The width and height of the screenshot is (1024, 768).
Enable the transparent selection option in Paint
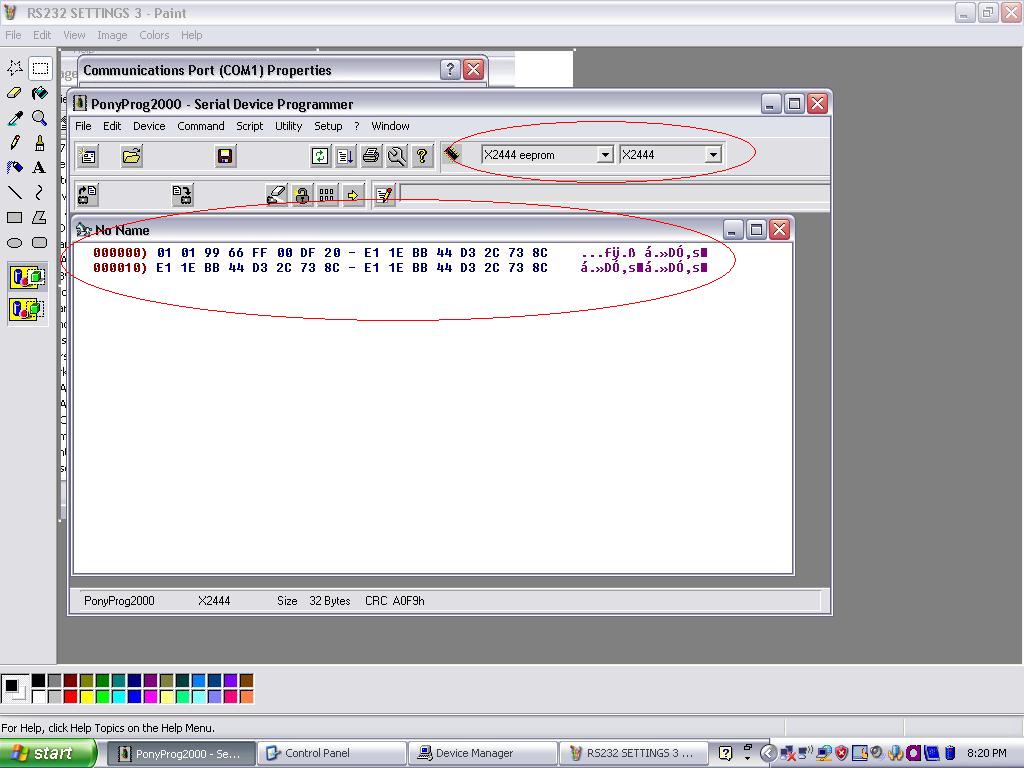[x=27, y=309]
